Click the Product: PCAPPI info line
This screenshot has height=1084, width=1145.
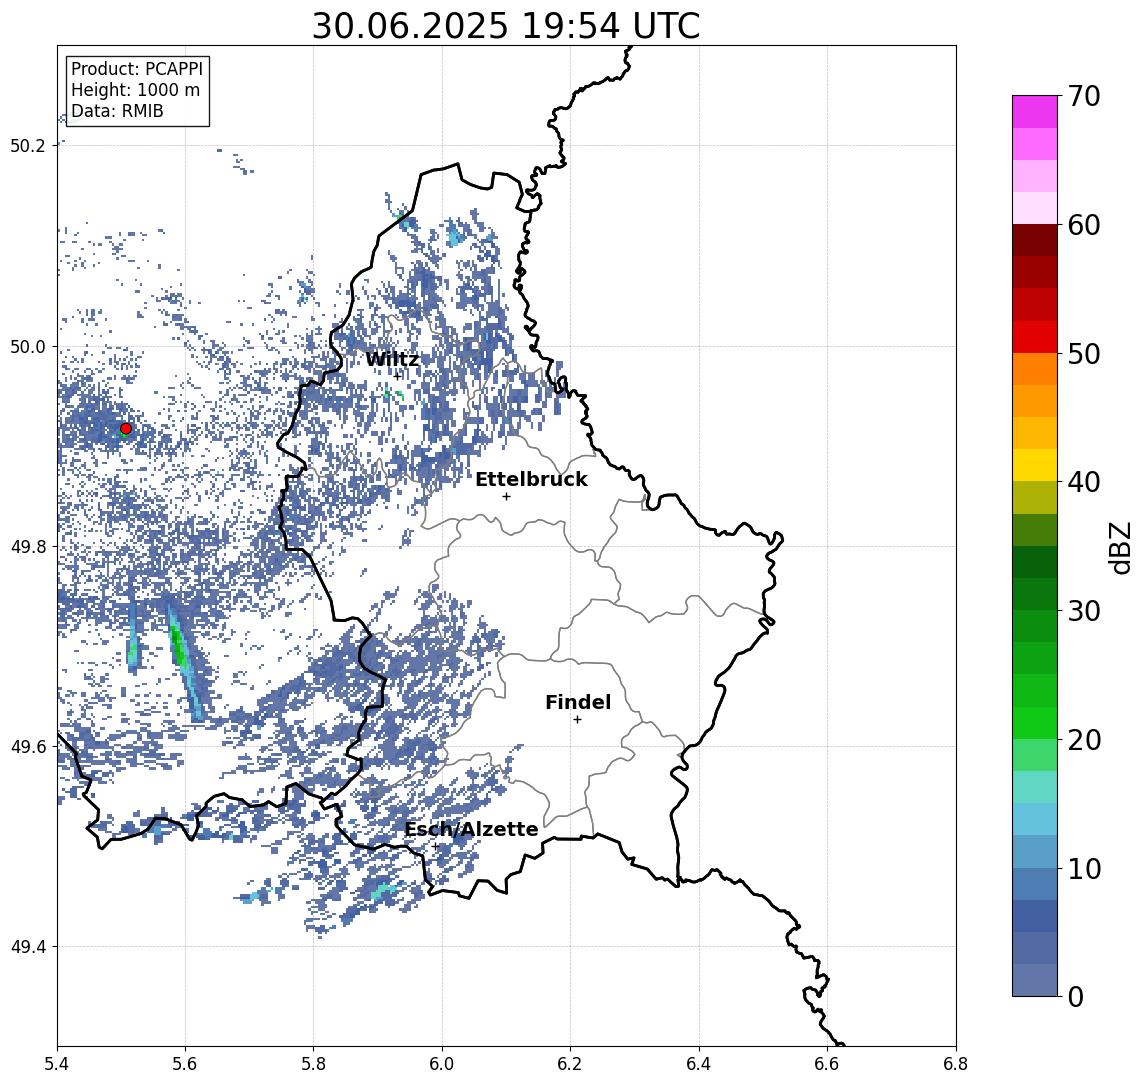[x=137, y=69]
